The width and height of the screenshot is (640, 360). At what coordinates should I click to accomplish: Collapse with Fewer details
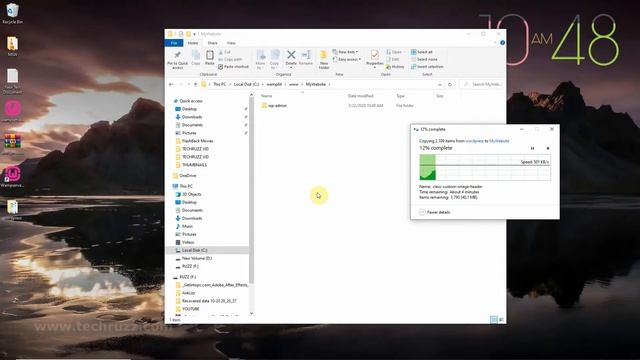[435, 212]
